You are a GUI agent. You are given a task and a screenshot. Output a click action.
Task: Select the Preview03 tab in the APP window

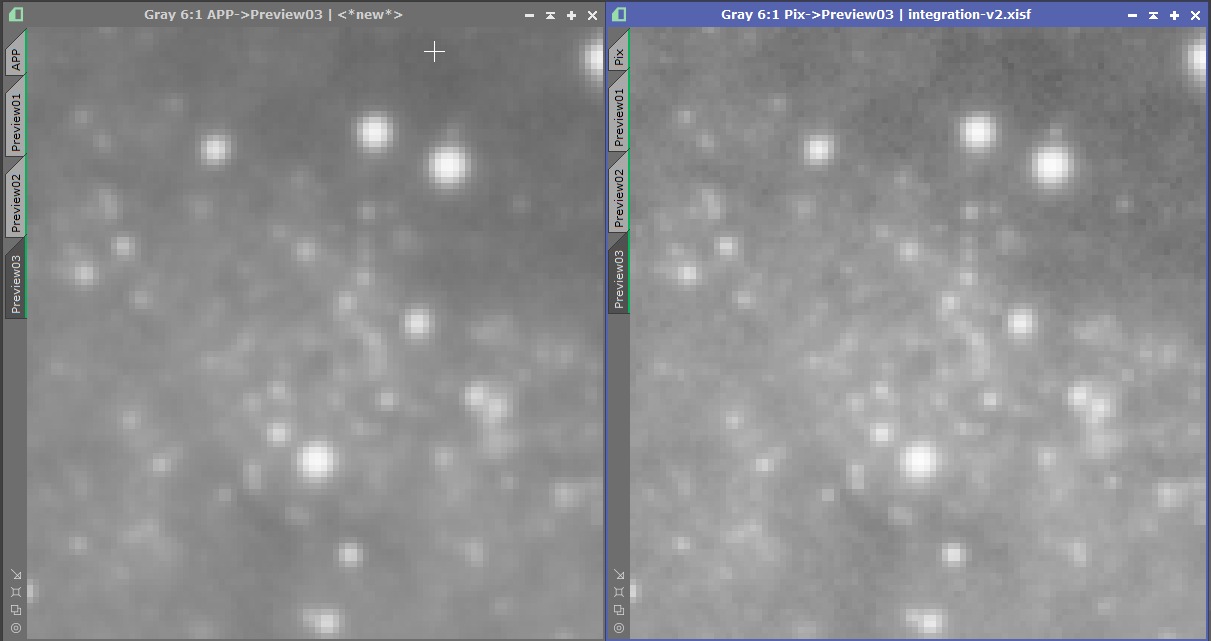pyautogui.click(x=15, y=279)
